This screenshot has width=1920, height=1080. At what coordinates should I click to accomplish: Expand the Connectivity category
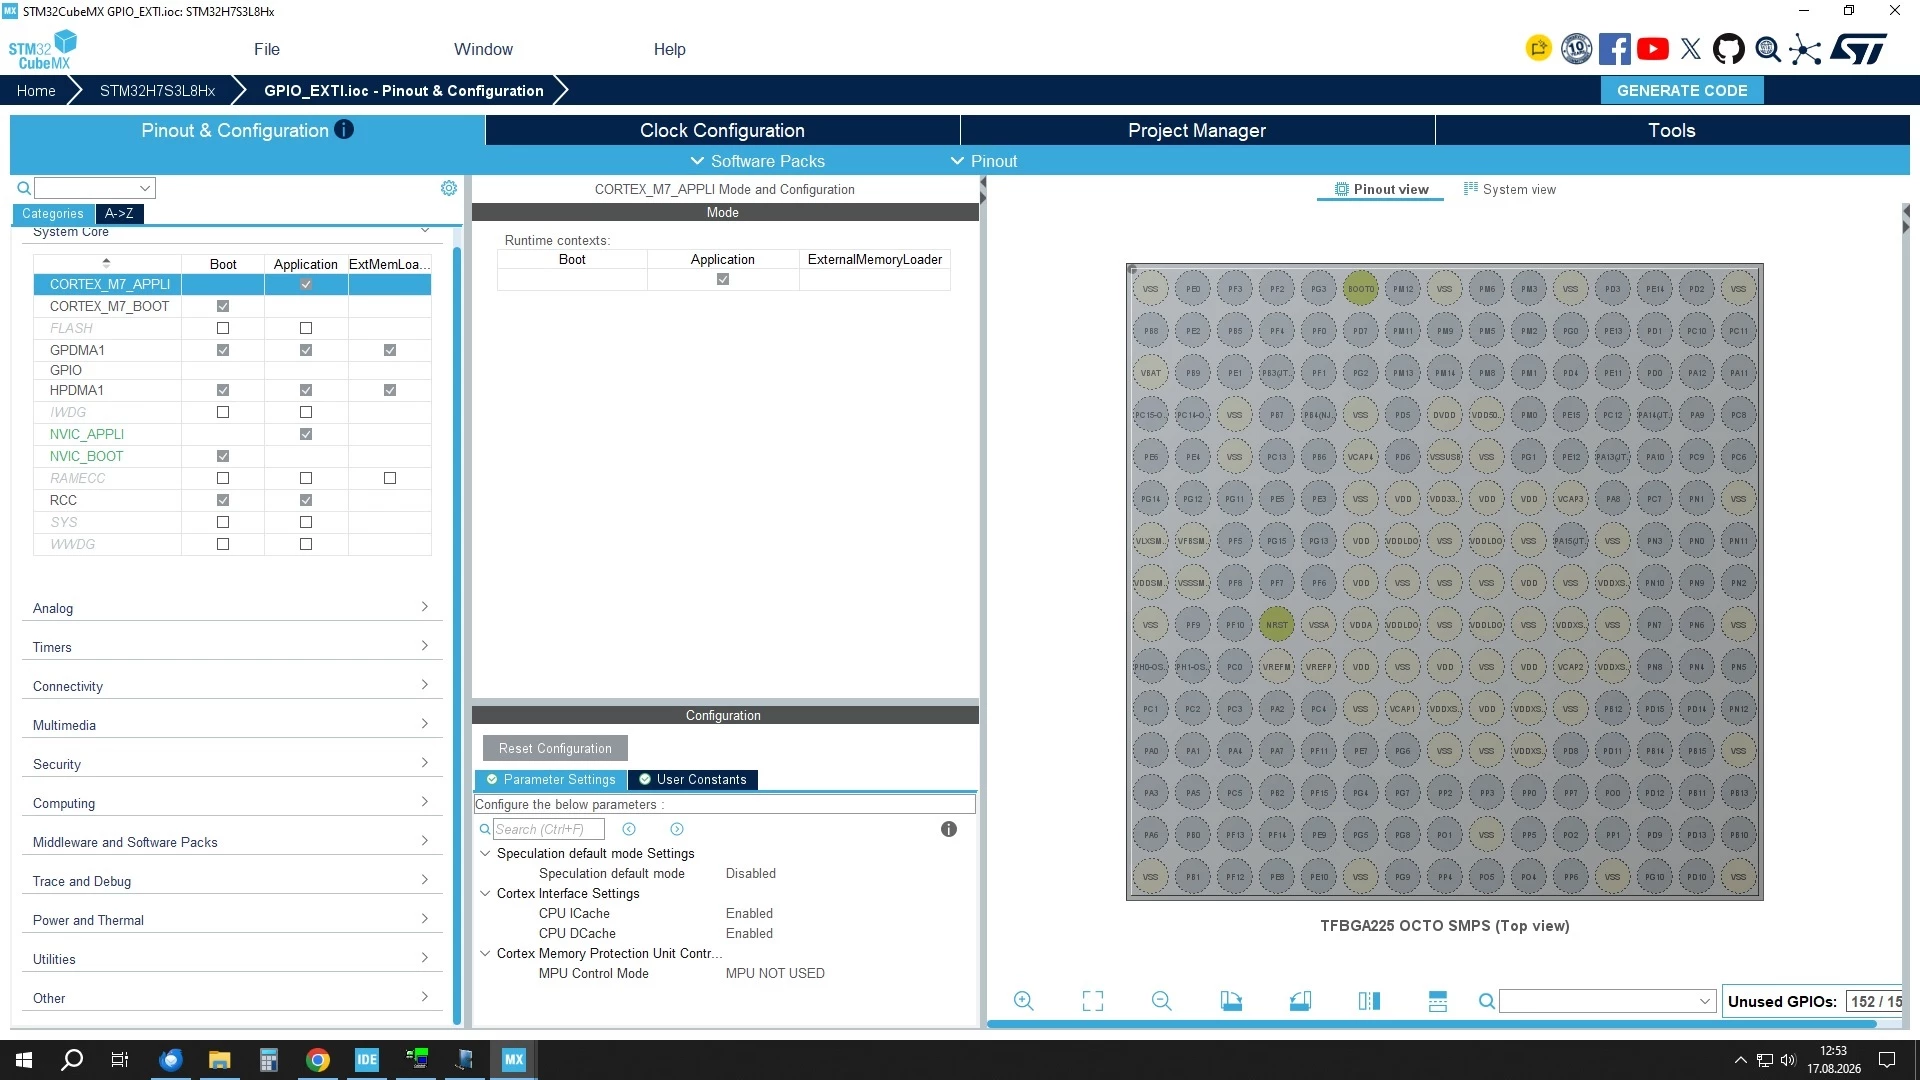(x=231, y=686)
